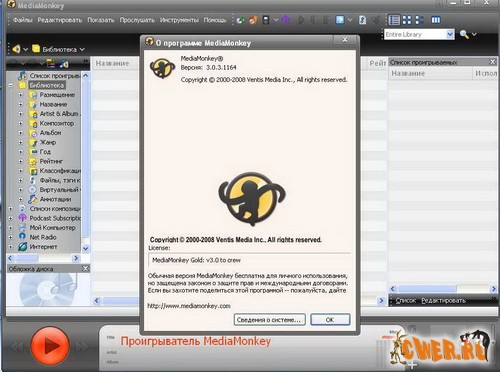Expand the Альбом tree node

tap(21, 133)
